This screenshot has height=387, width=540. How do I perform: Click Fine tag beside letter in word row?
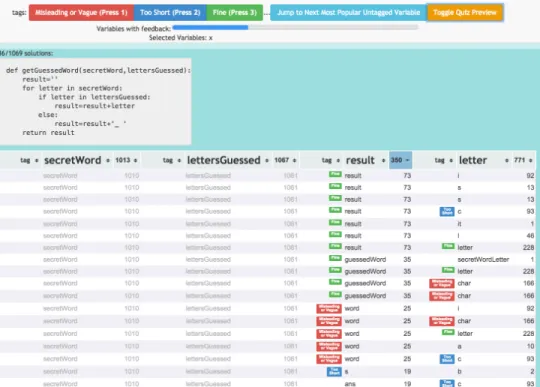point(448,332)
